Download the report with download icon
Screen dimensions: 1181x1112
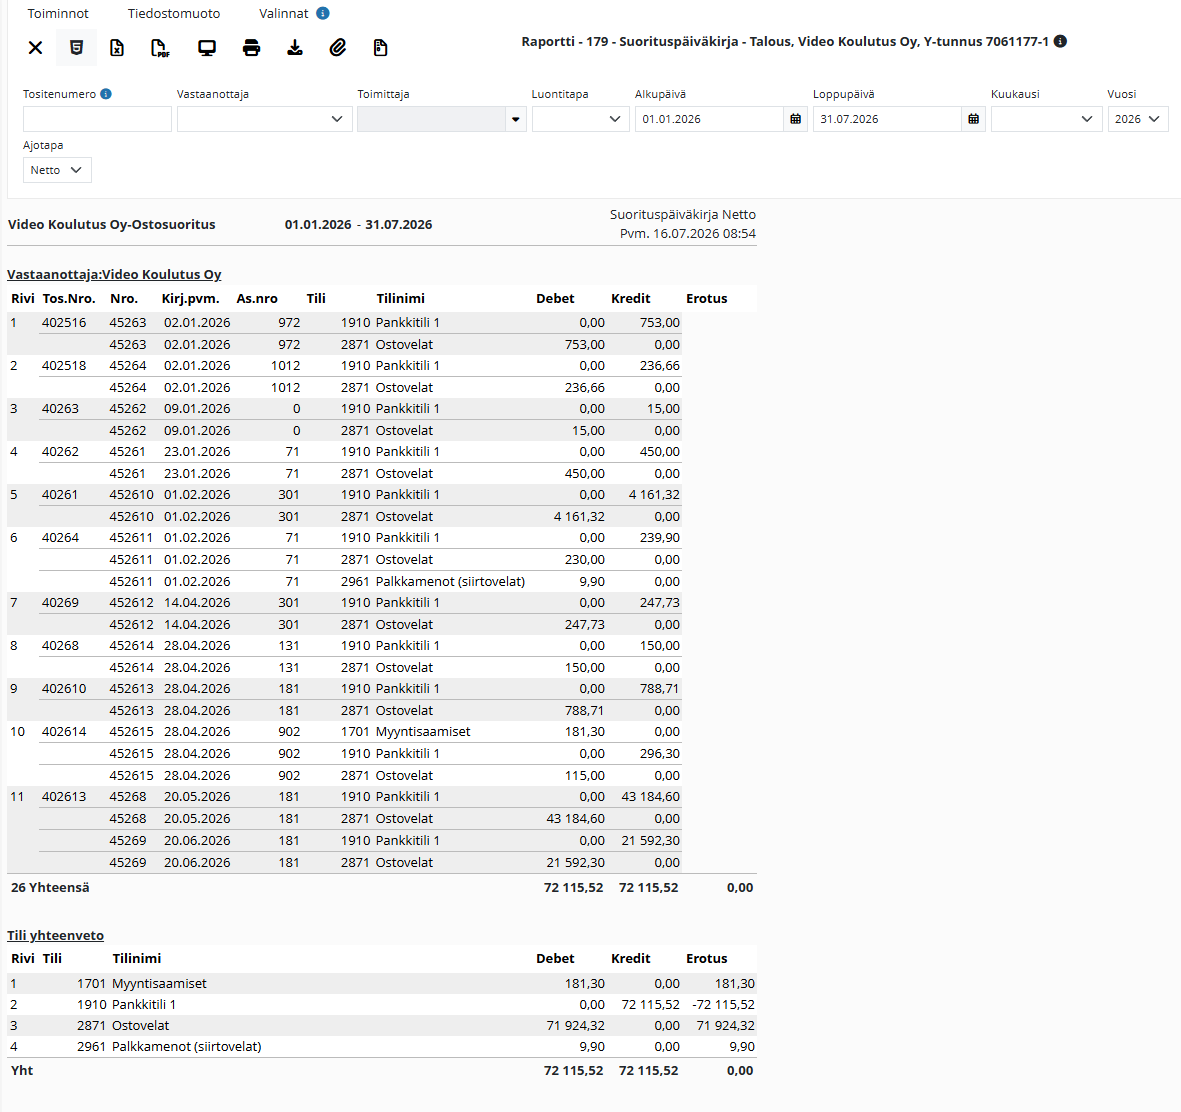click(295, 48)
